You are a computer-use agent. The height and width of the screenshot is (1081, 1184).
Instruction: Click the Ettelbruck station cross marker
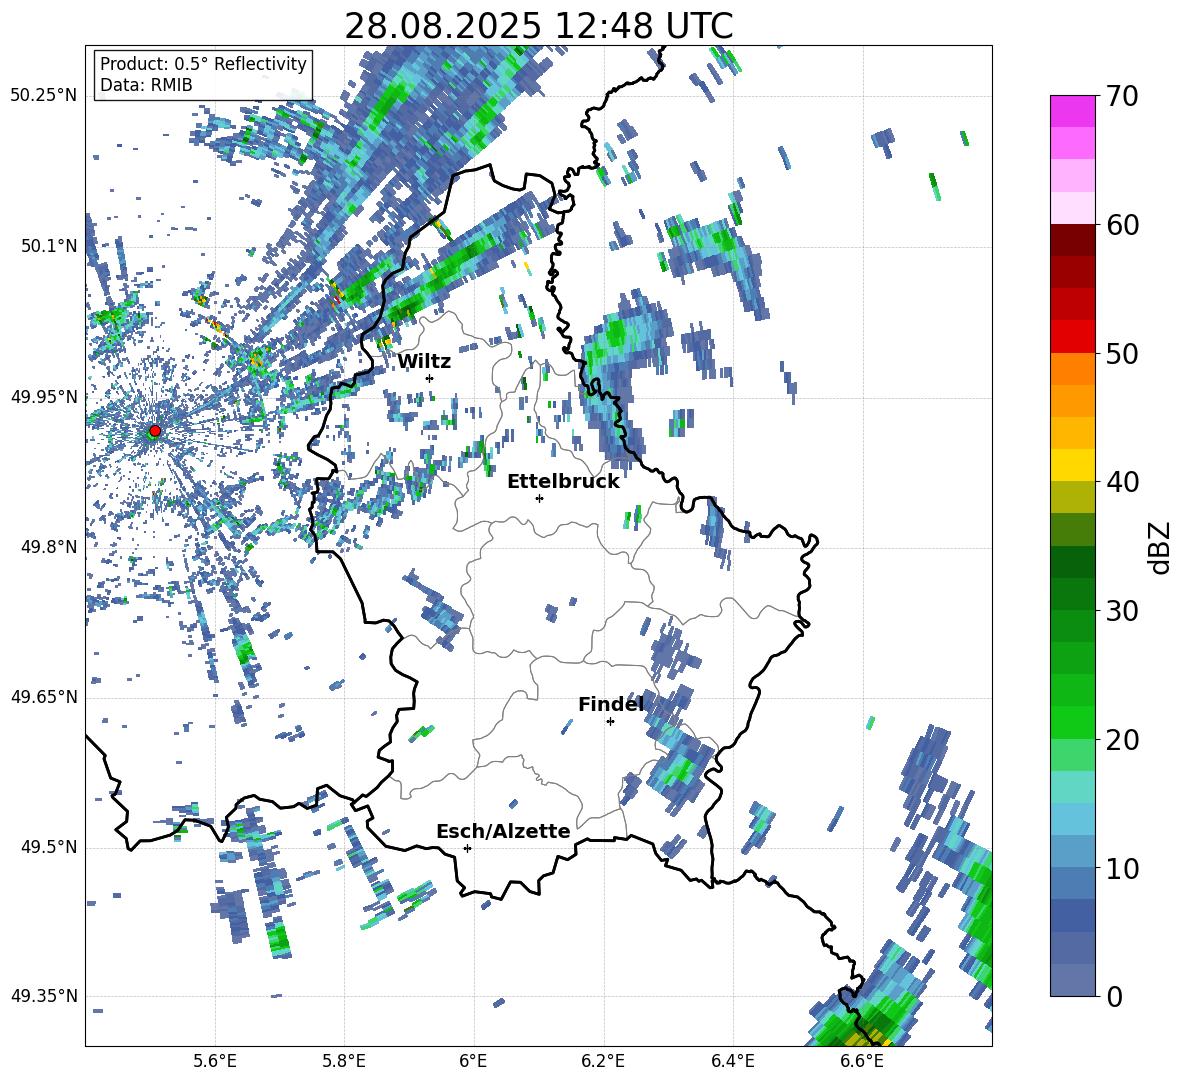pos(539,498)
